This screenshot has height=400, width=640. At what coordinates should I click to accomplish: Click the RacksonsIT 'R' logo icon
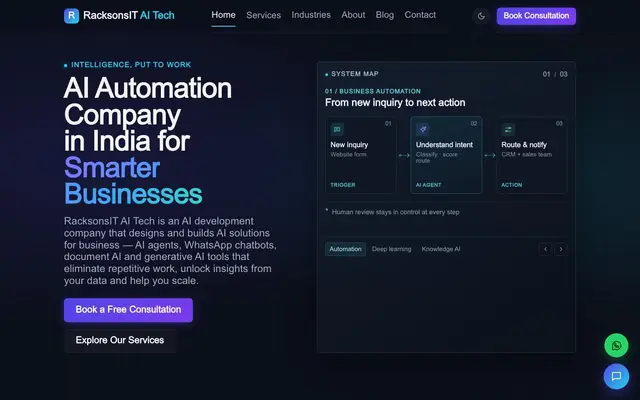click(71, 16)
